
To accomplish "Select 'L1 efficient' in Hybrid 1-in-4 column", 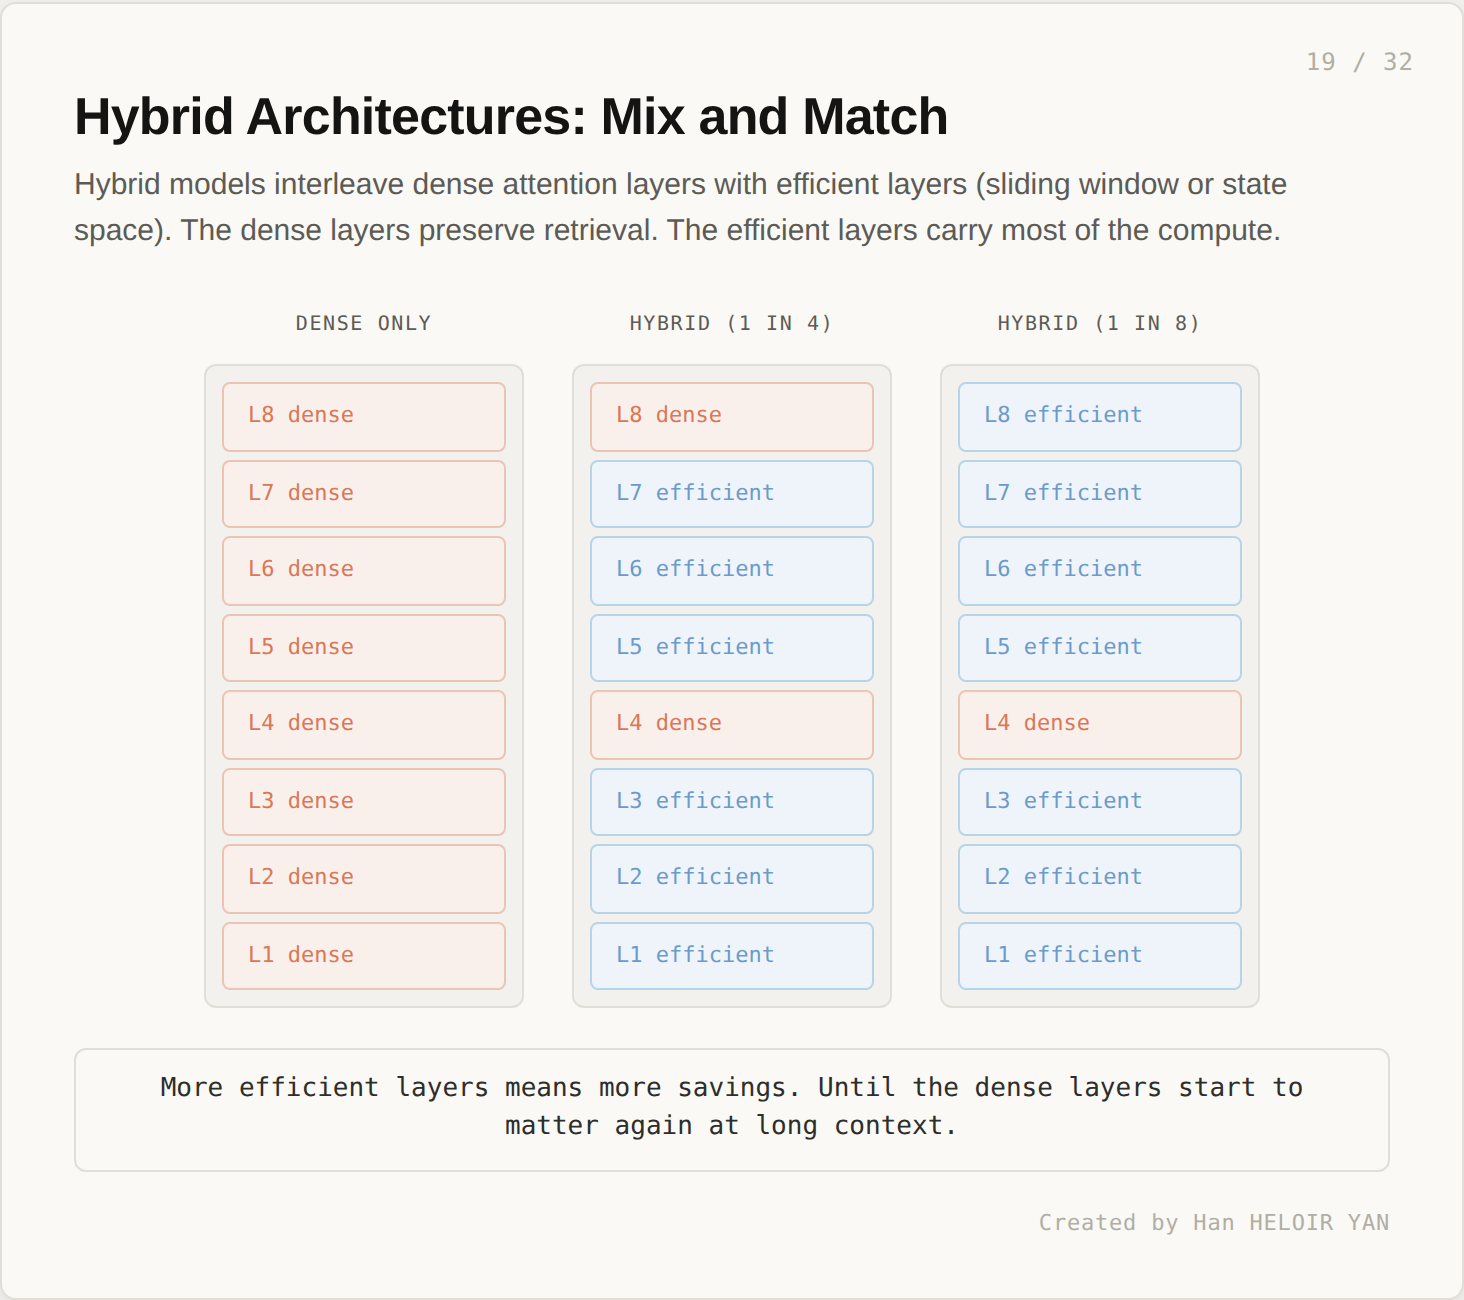I will pos(732,956).
